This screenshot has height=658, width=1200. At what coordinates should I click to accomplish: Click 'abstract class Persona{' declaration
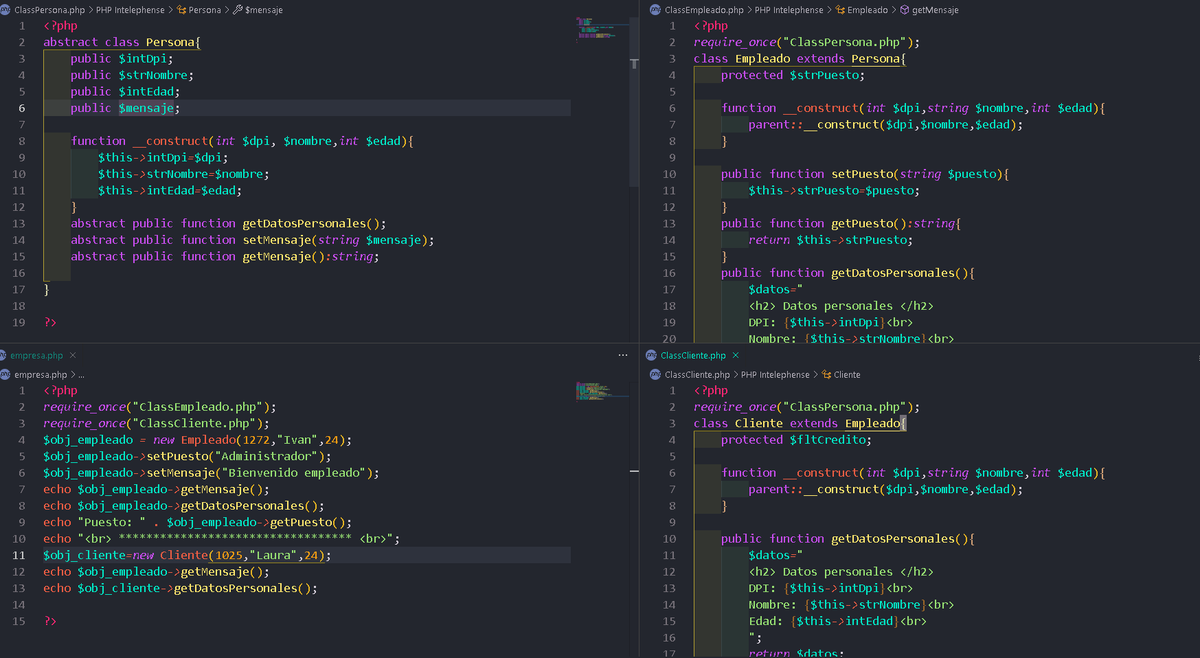coord(123,42)
